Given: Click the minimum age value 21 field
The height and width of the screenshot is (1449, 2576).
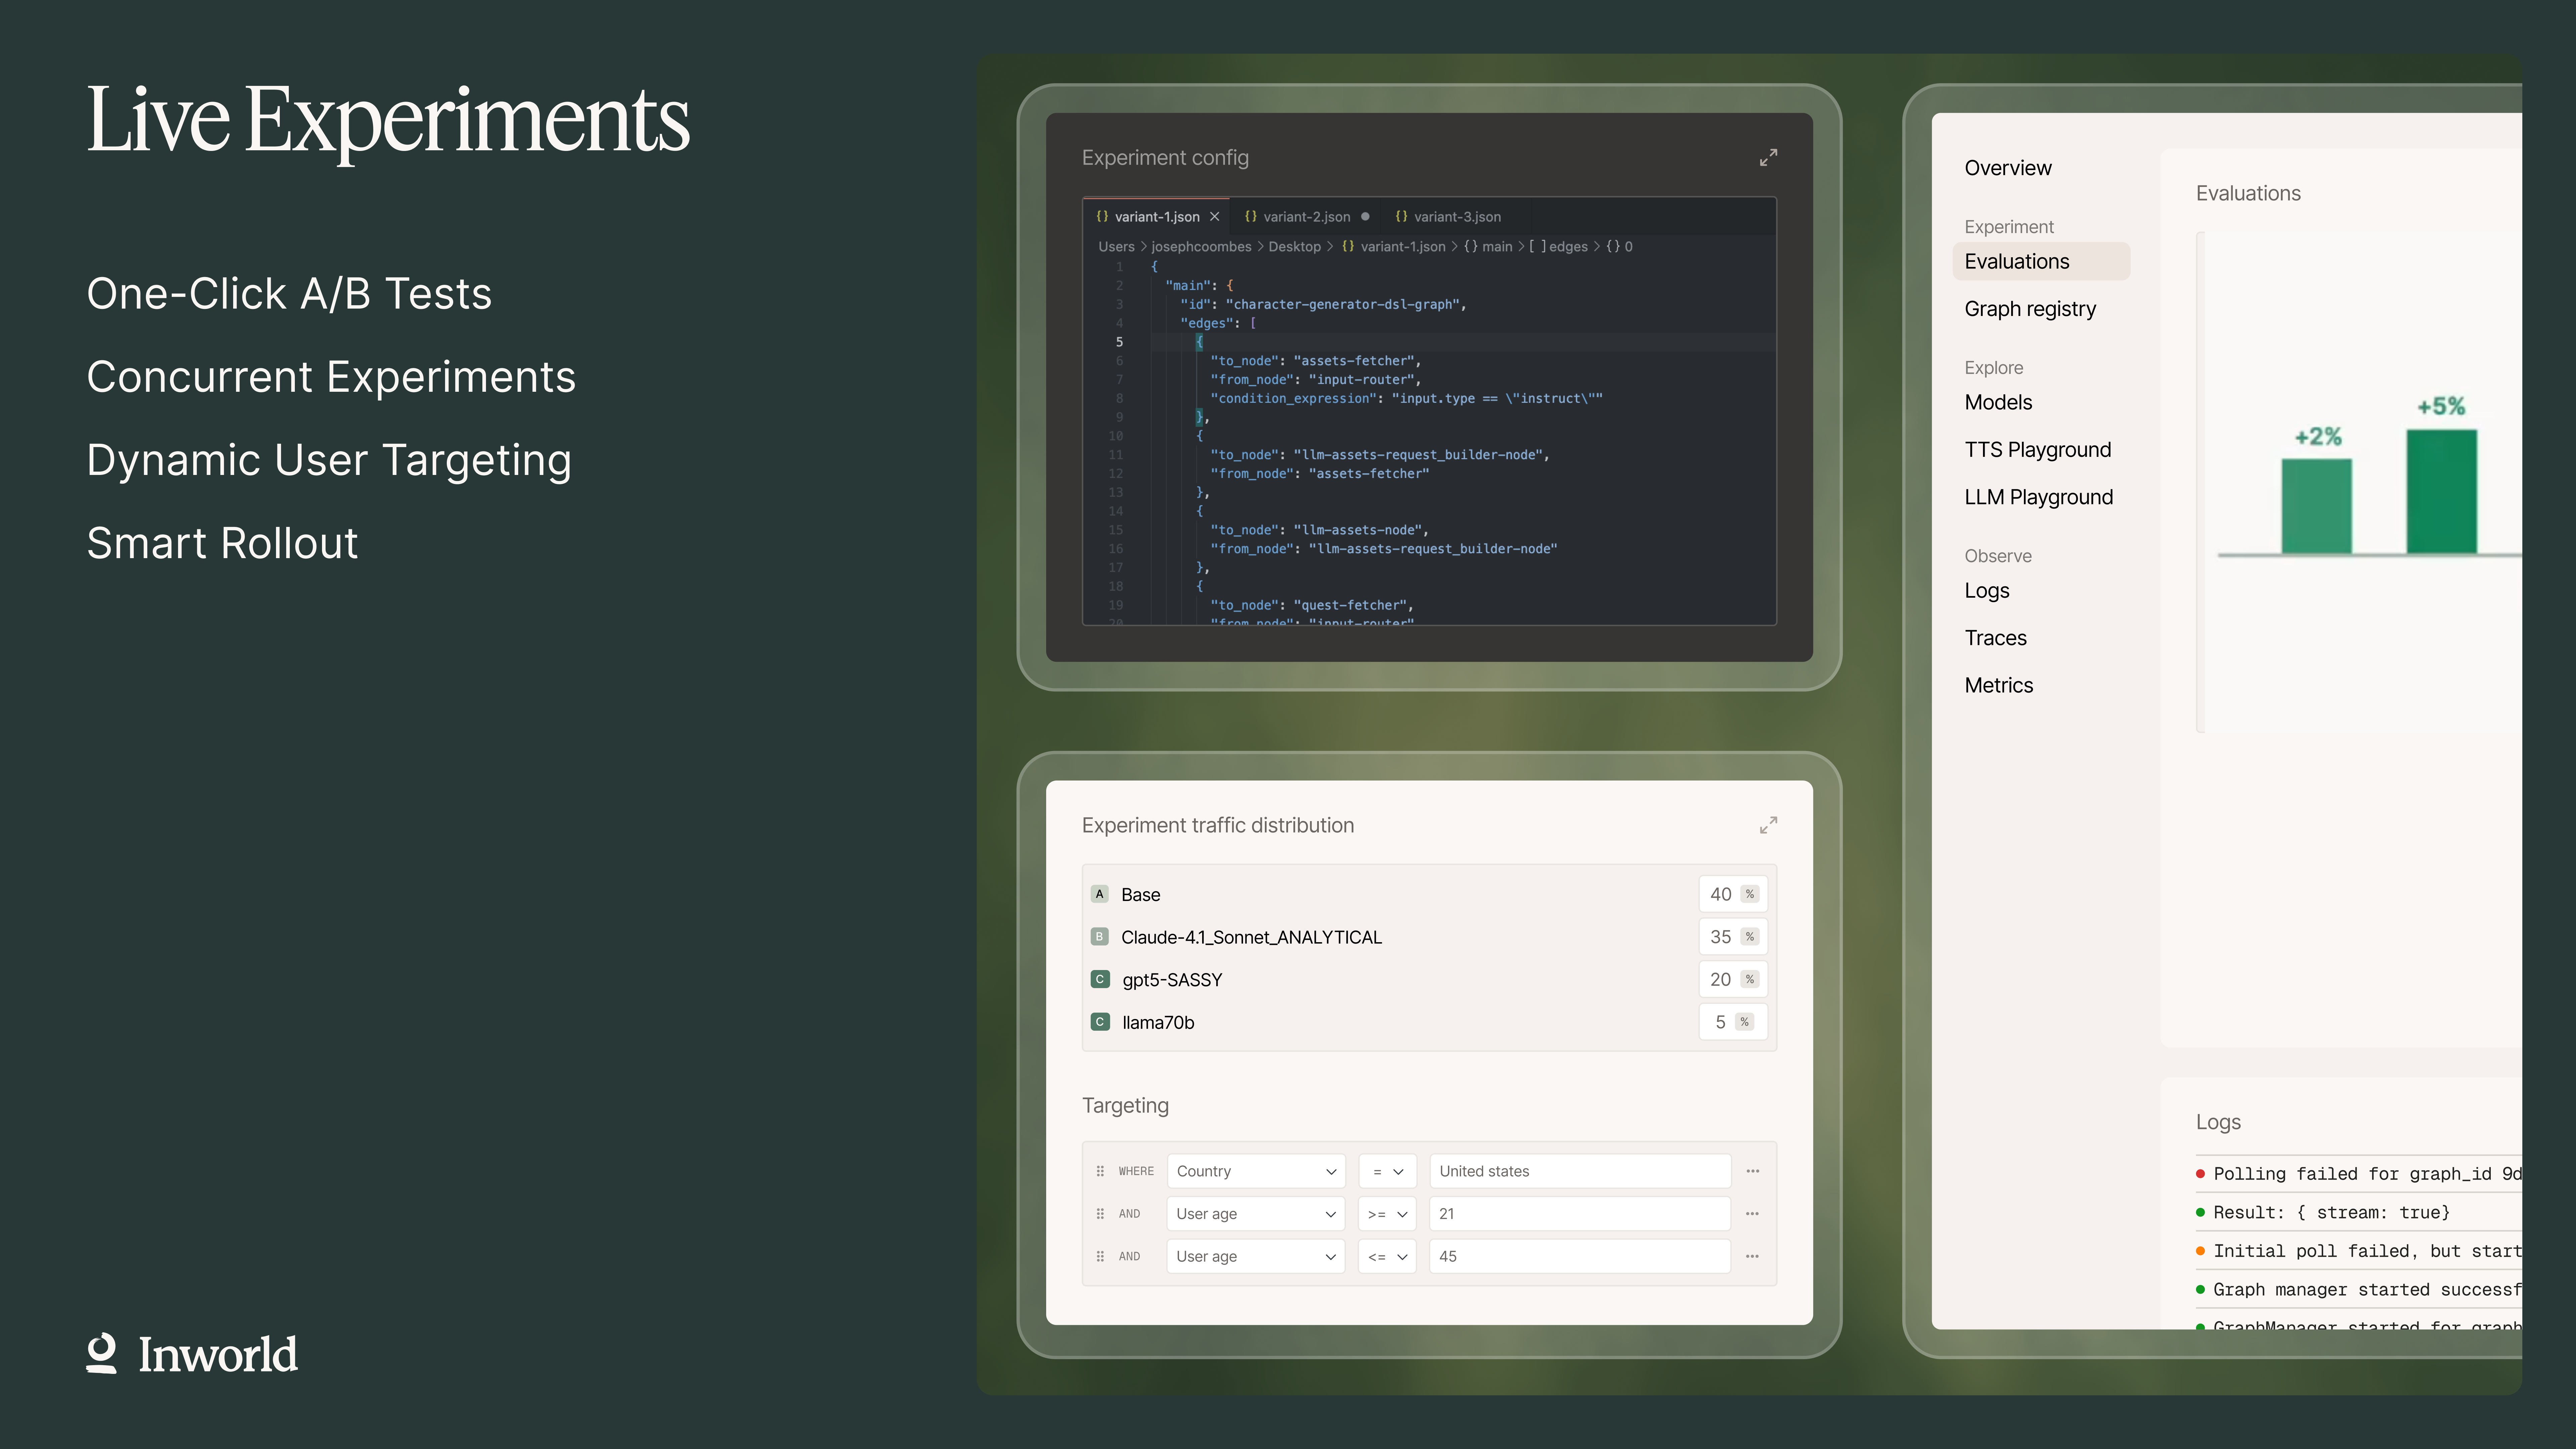Looking at the screenshot, I should [1580, 1214].
